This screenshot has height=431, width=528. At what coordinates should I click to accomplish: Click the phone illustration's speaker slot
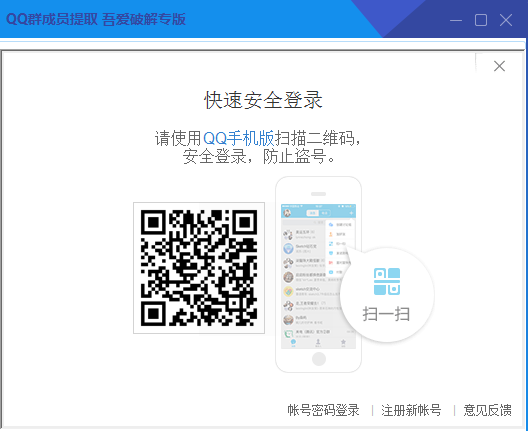tap(319, 194)
